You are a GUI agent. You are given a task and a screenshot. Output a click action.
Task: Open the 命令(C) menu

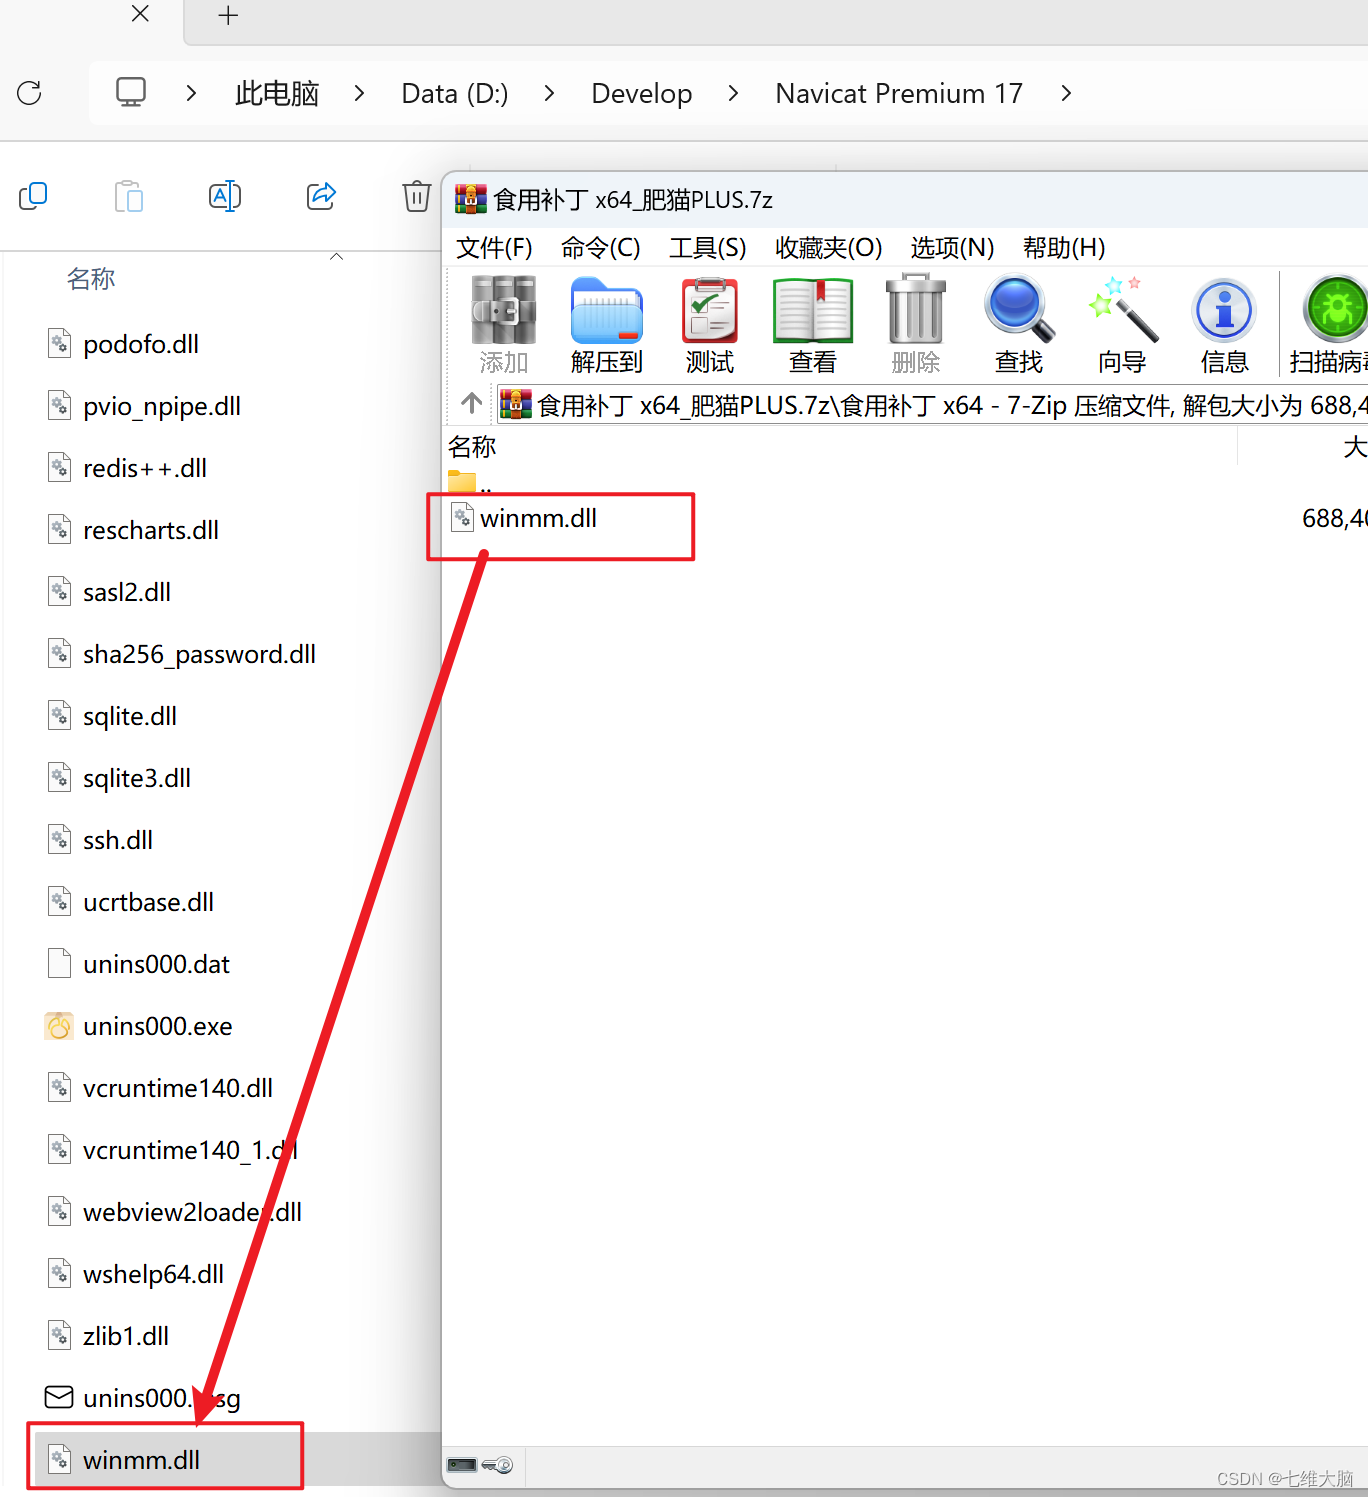[x=600, y=248]
